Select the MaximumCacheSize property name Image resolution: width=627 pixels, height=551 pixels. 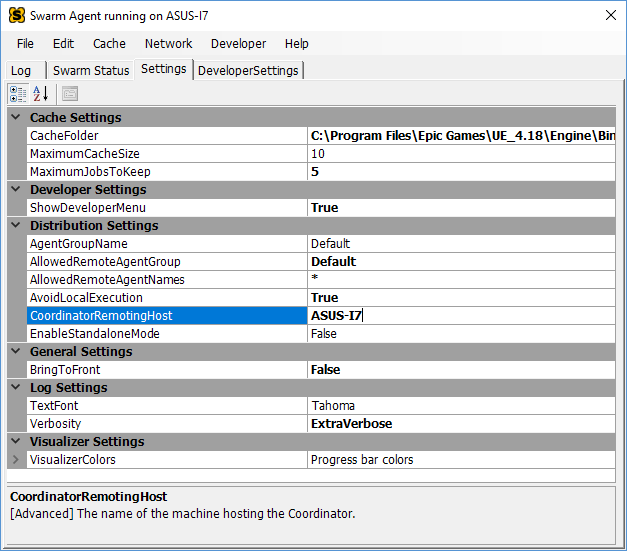coord(167,154)
